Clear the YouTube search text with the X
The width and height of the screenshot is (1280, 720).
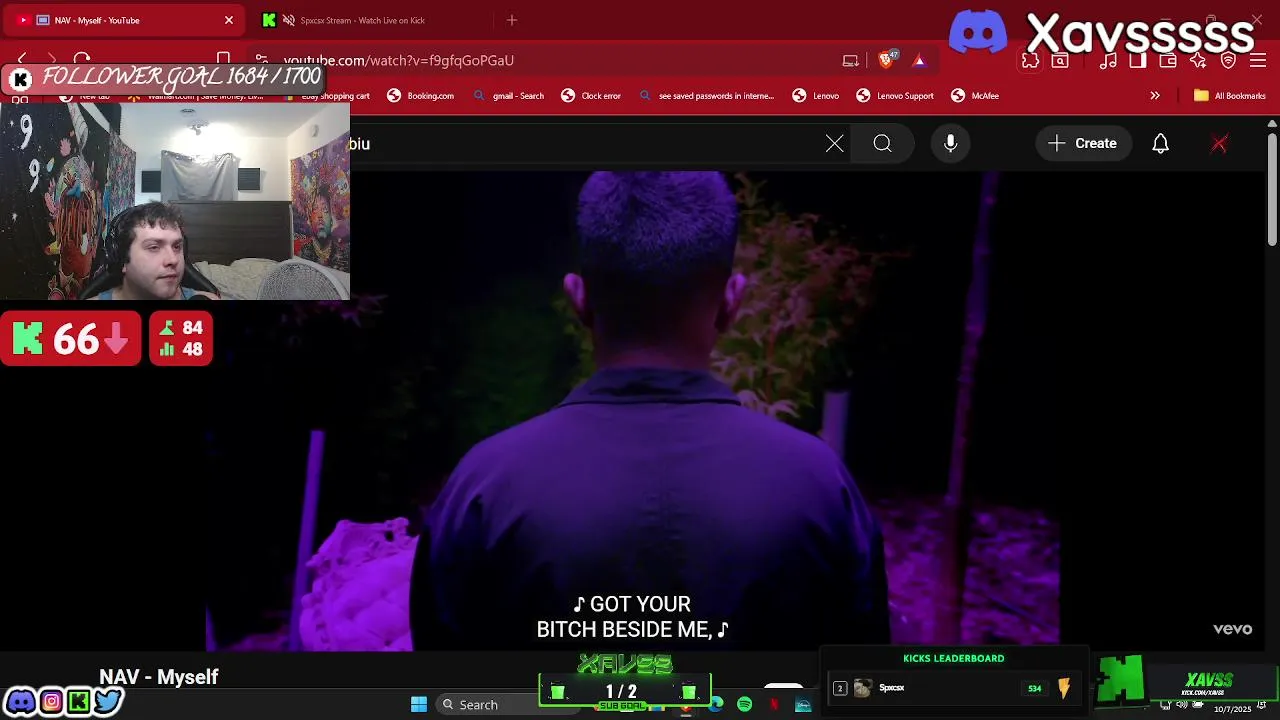835,144
